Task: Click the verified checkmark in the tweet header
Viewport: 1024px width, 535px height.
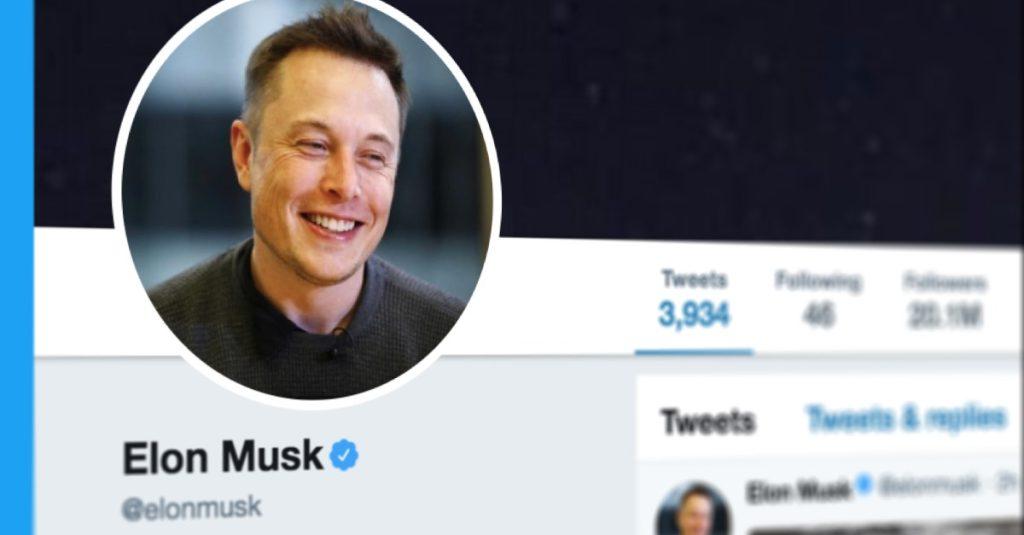Action: click(x=864, y=485)
